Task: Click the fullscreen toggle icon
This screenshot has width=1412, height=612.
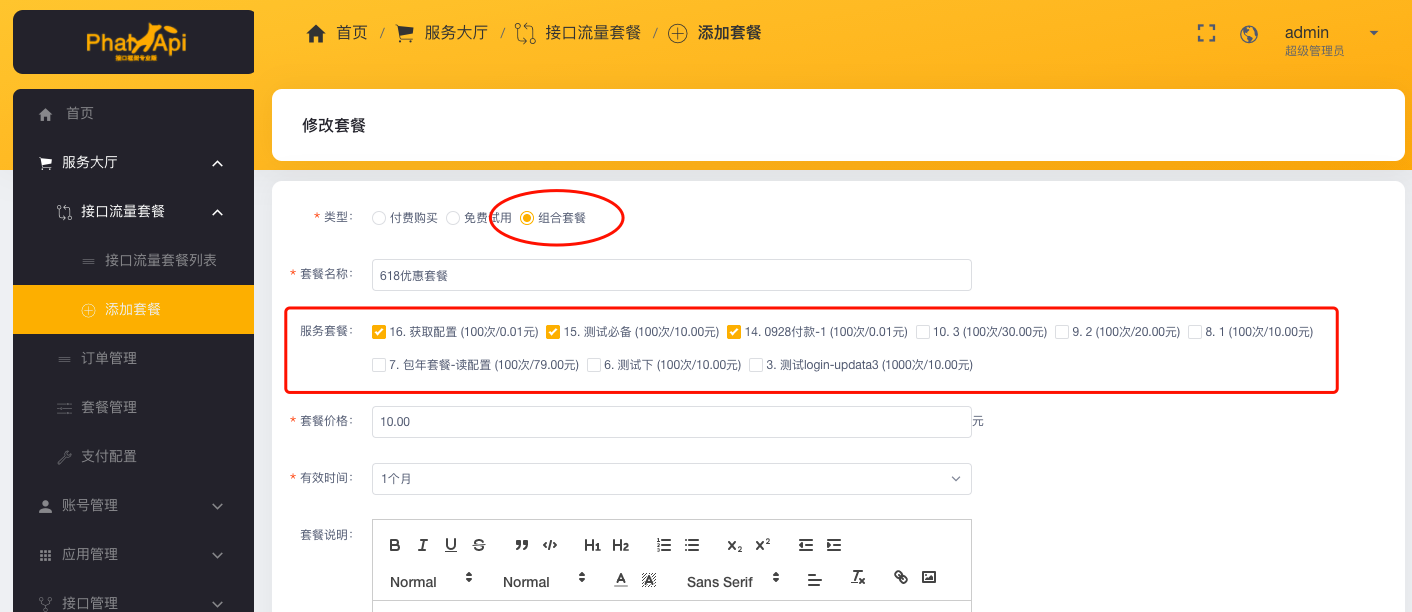Action: (x=1206, y=33)
